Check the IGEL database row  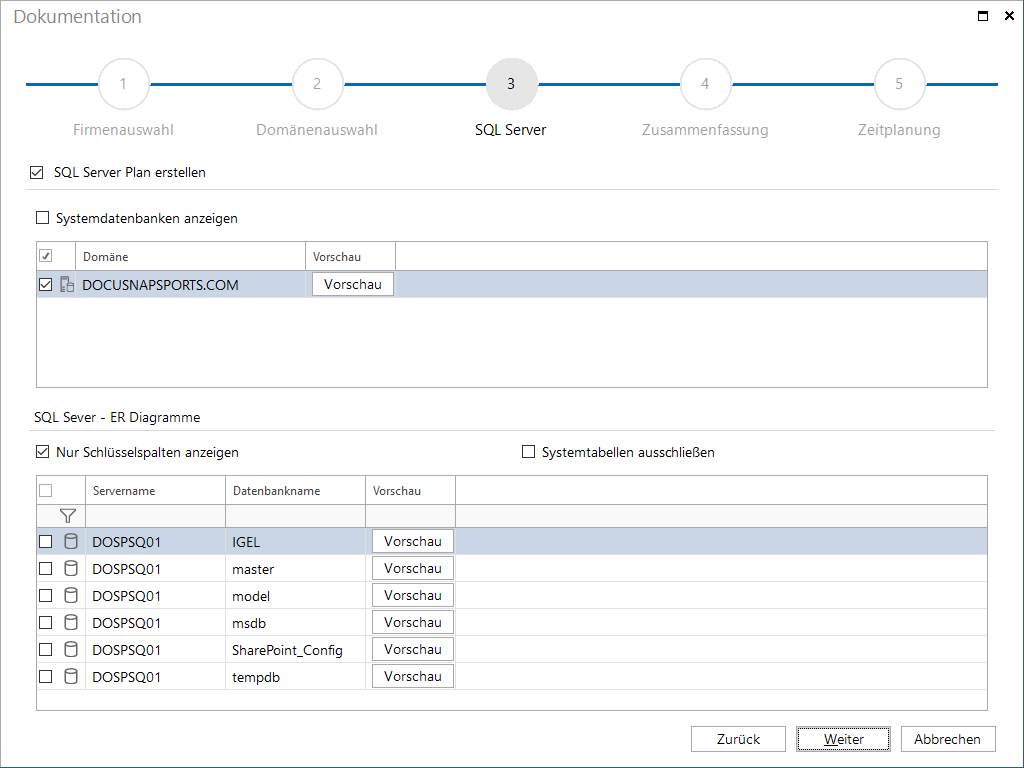[x=46, y=541]
